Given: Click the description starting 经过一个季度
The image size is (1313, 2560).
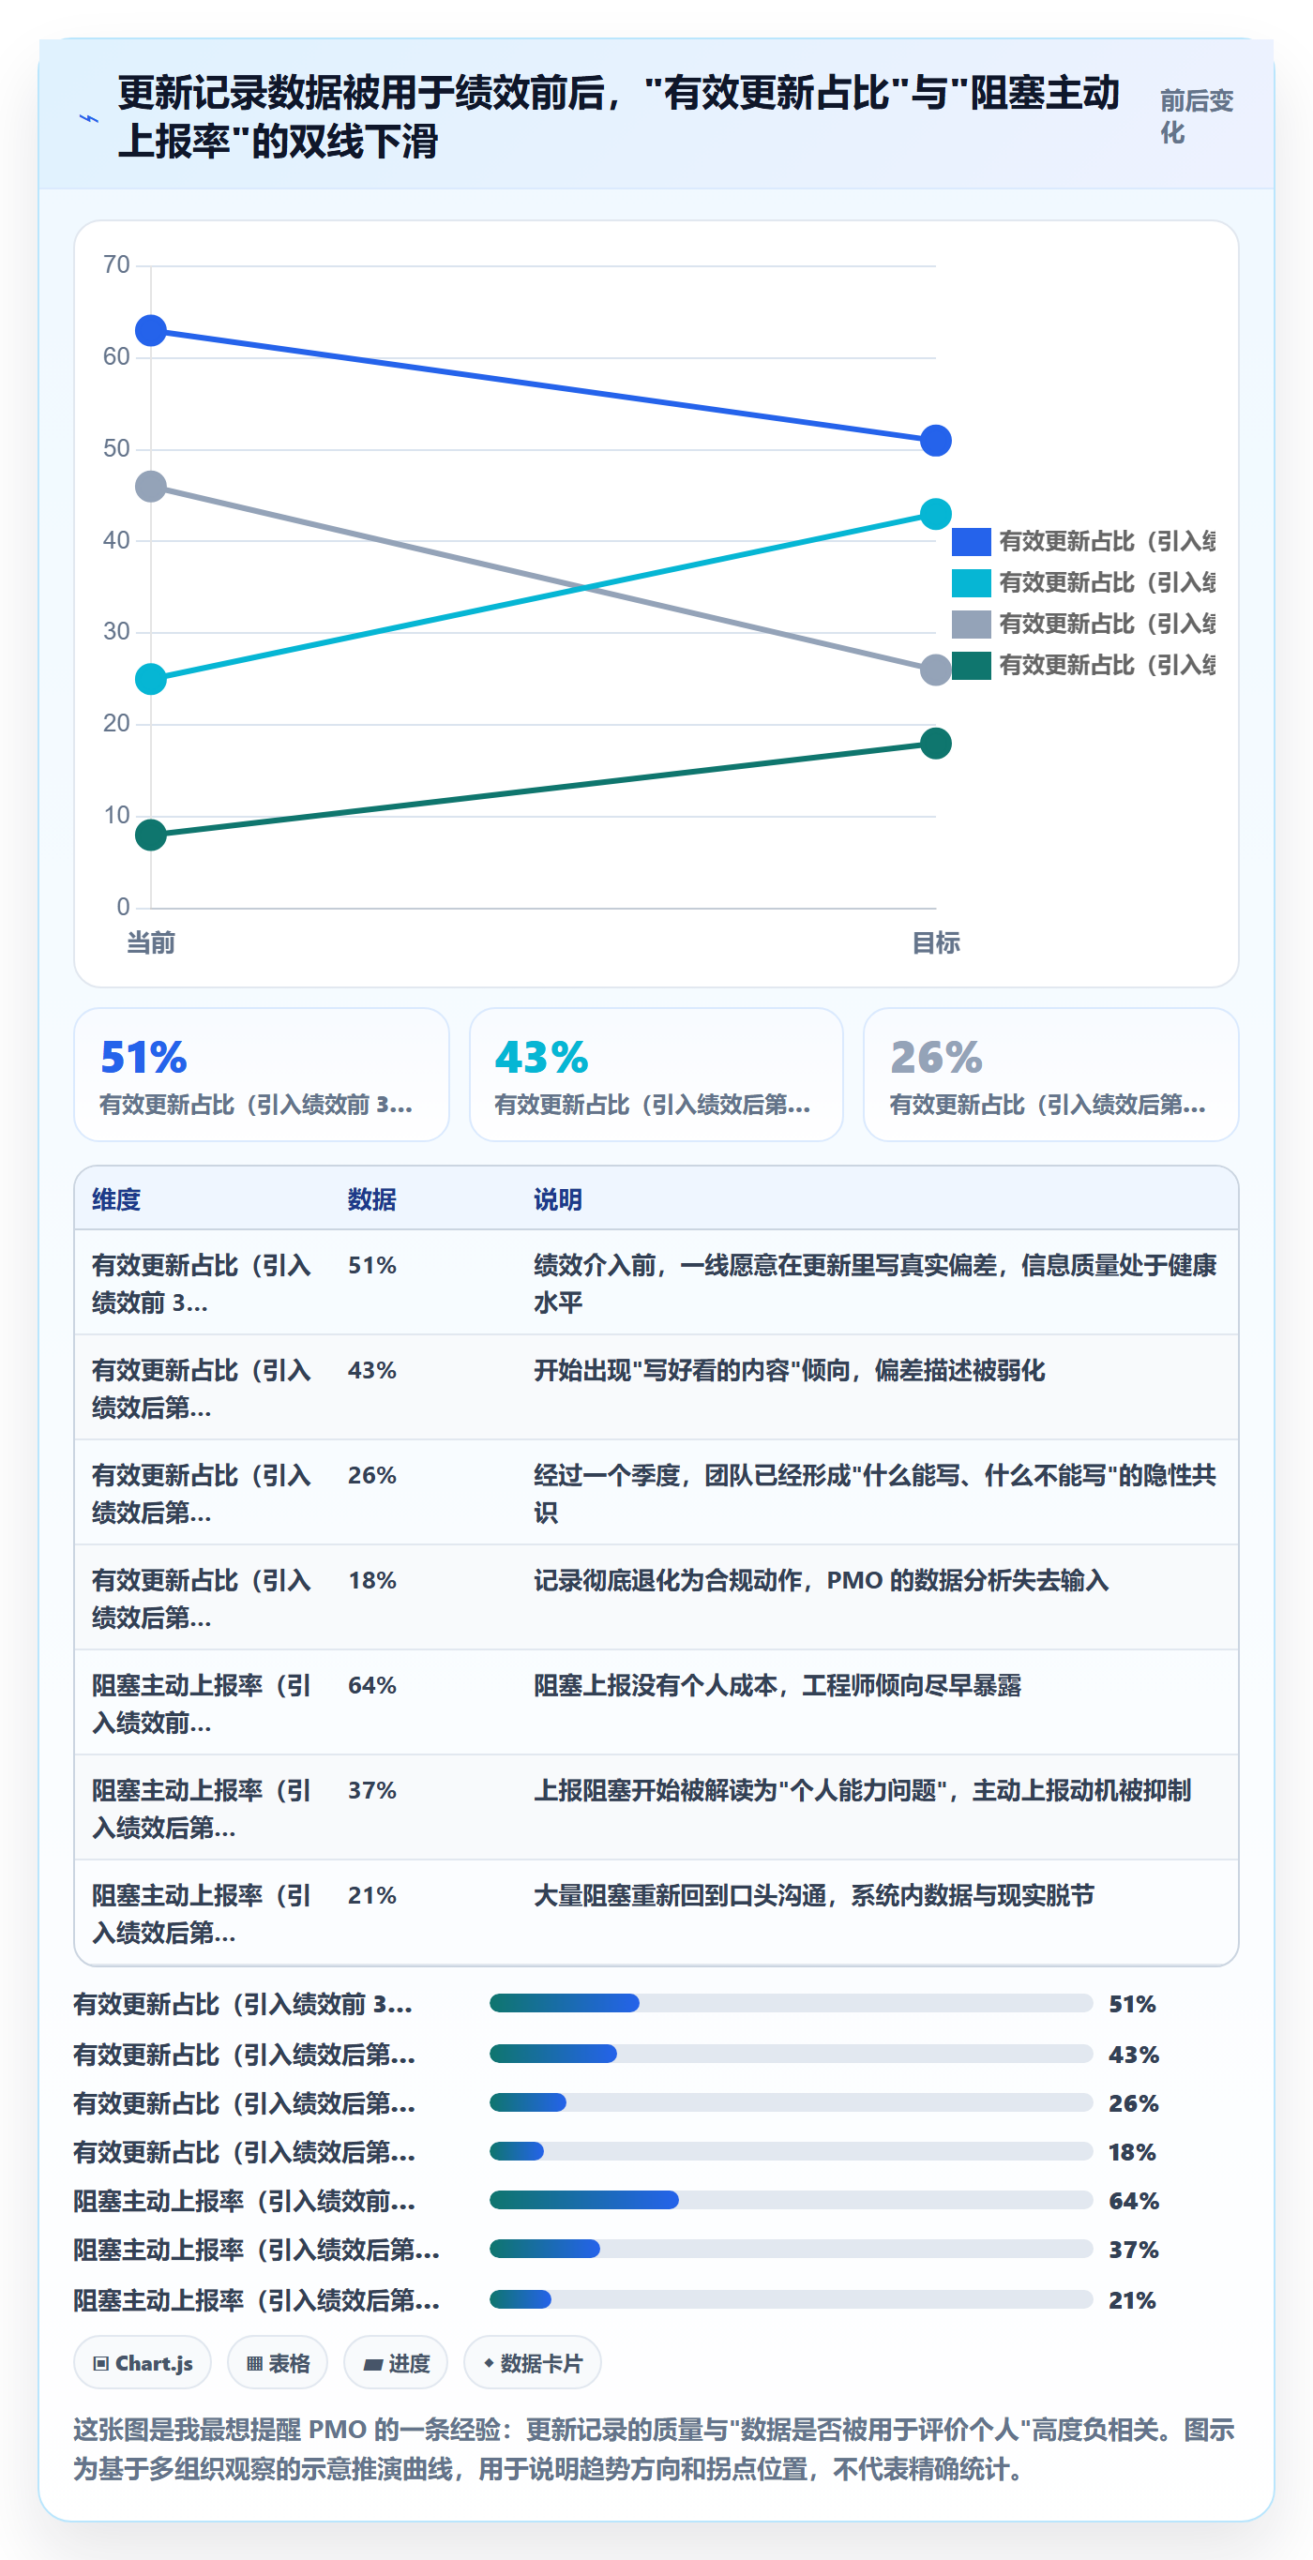Looking at the screenshot, I should 874,1494.
